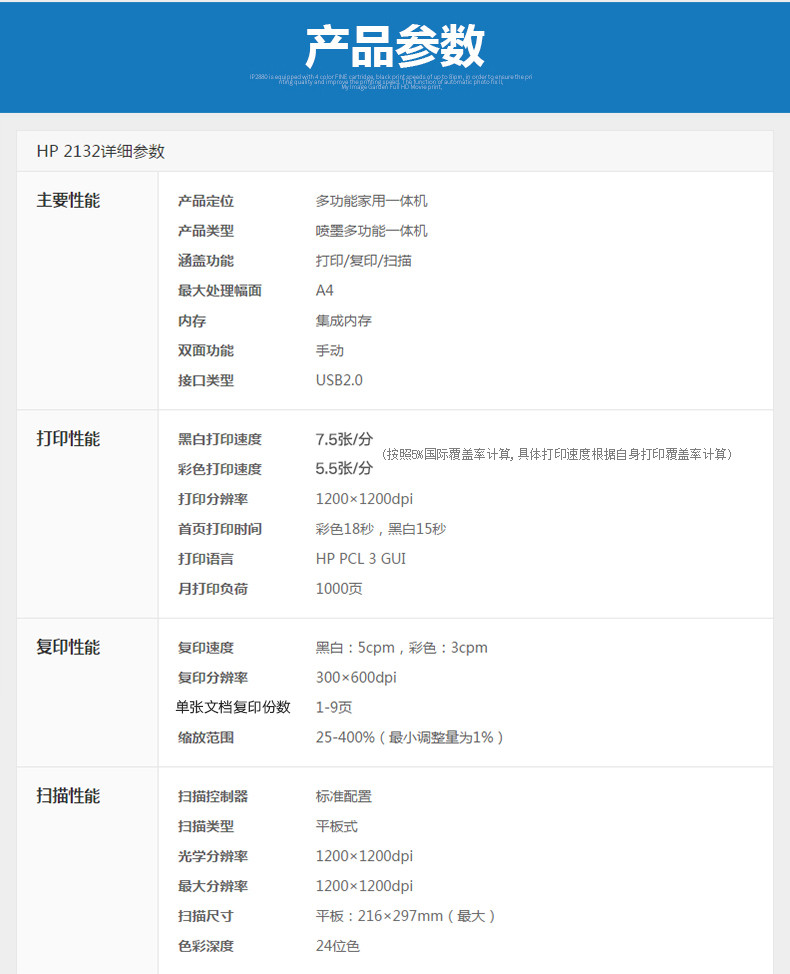Click the value 标准配置

pos(343,796)
